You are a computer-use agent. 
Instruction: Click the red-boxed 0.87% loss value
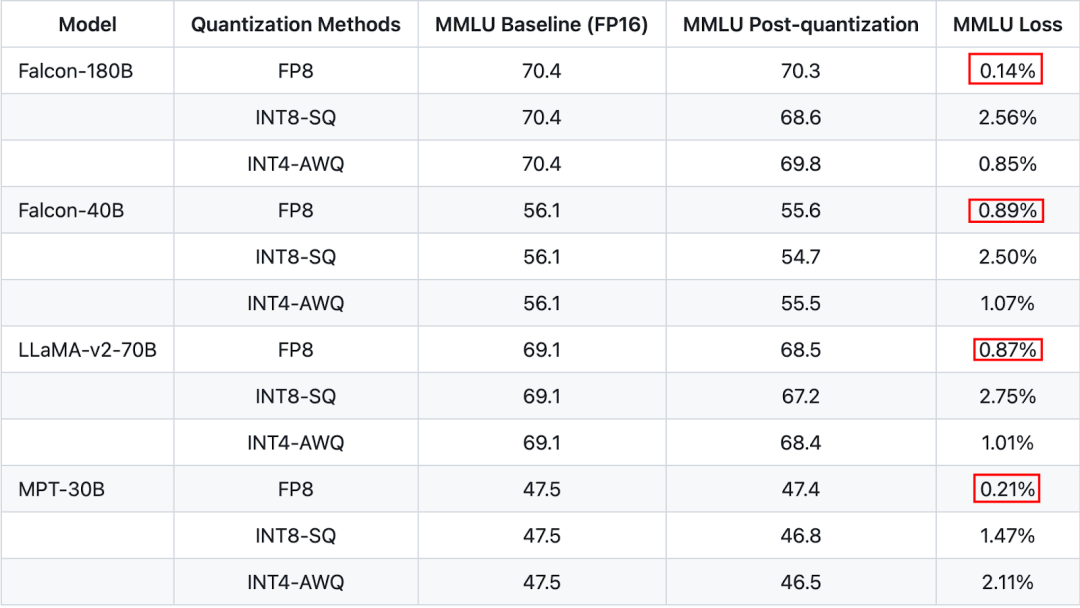tap(1006, 350)
